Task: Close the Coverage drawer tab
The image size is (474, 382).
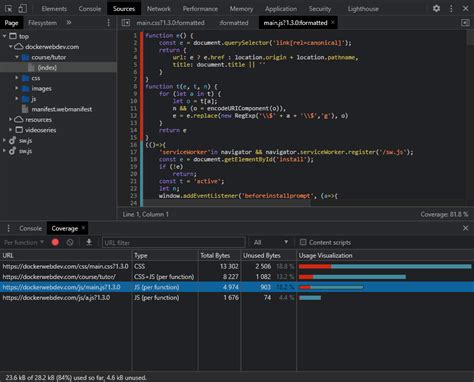Action: point(83,228)
